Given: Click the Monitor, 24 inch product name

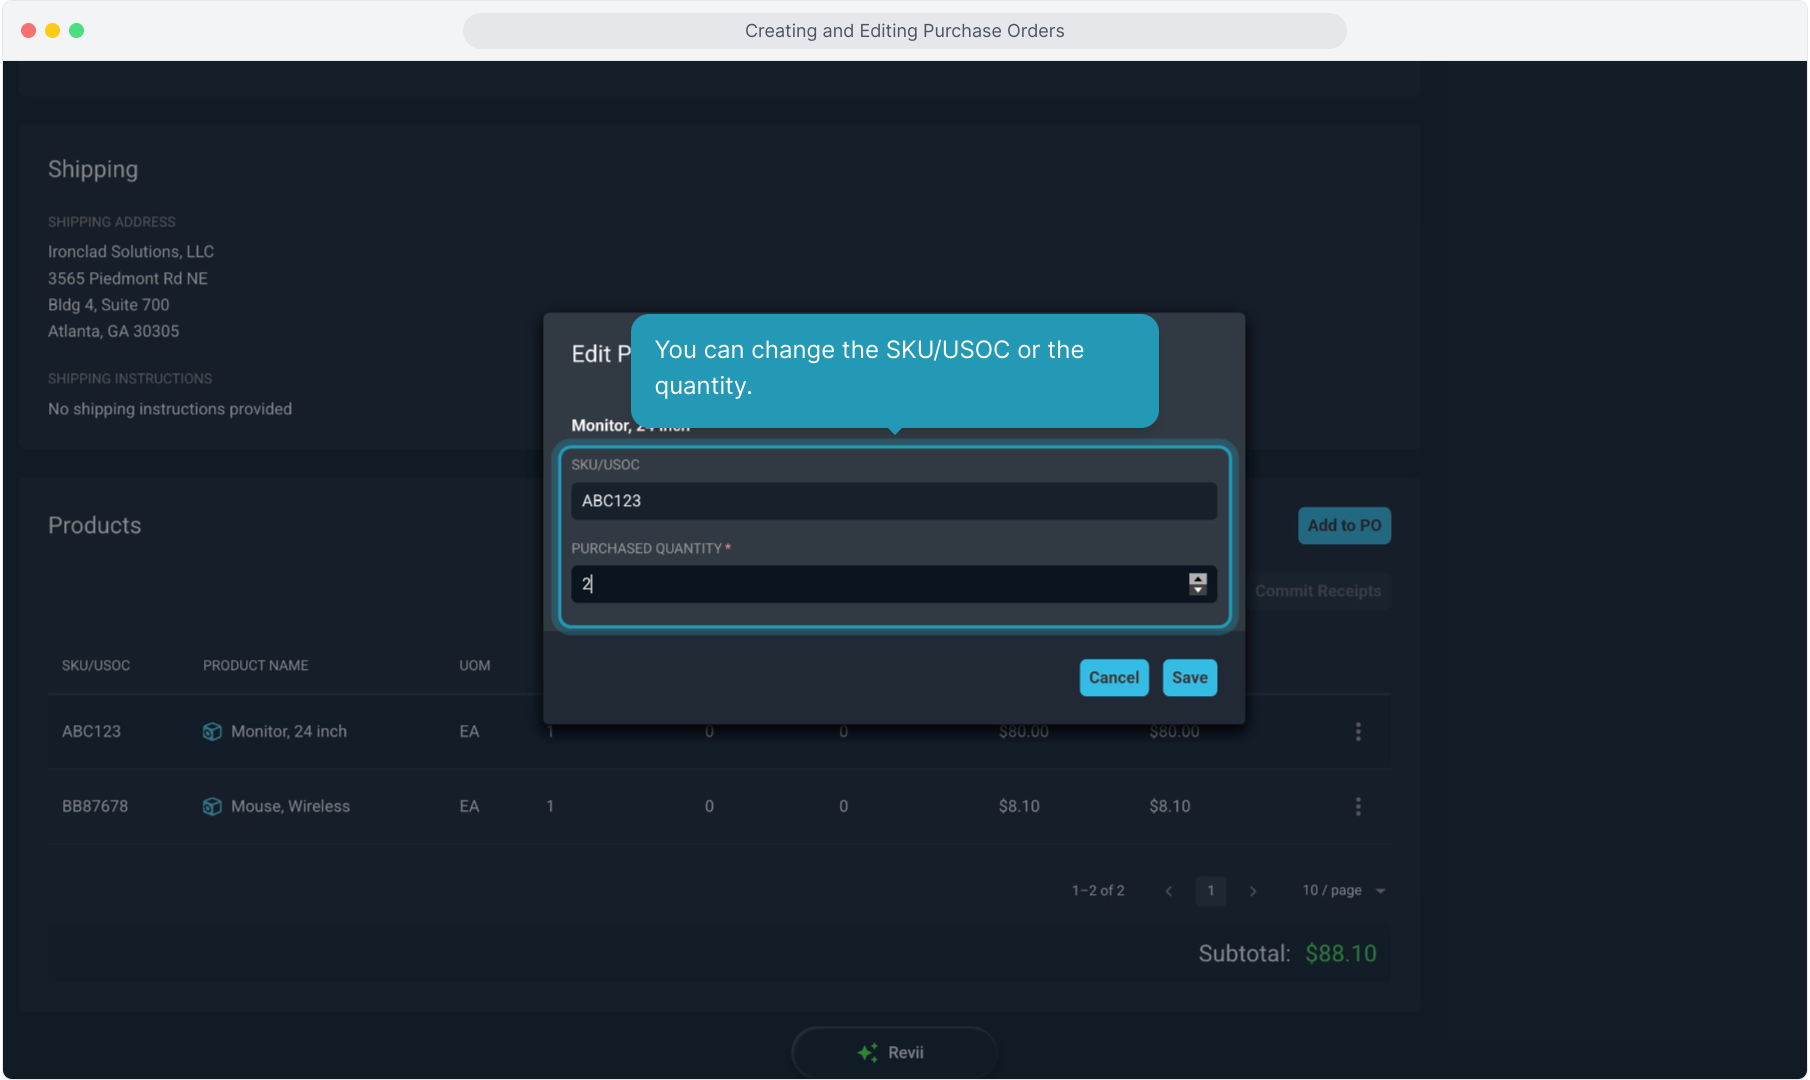Looking at the screenshot, I should tap(289, 732).
